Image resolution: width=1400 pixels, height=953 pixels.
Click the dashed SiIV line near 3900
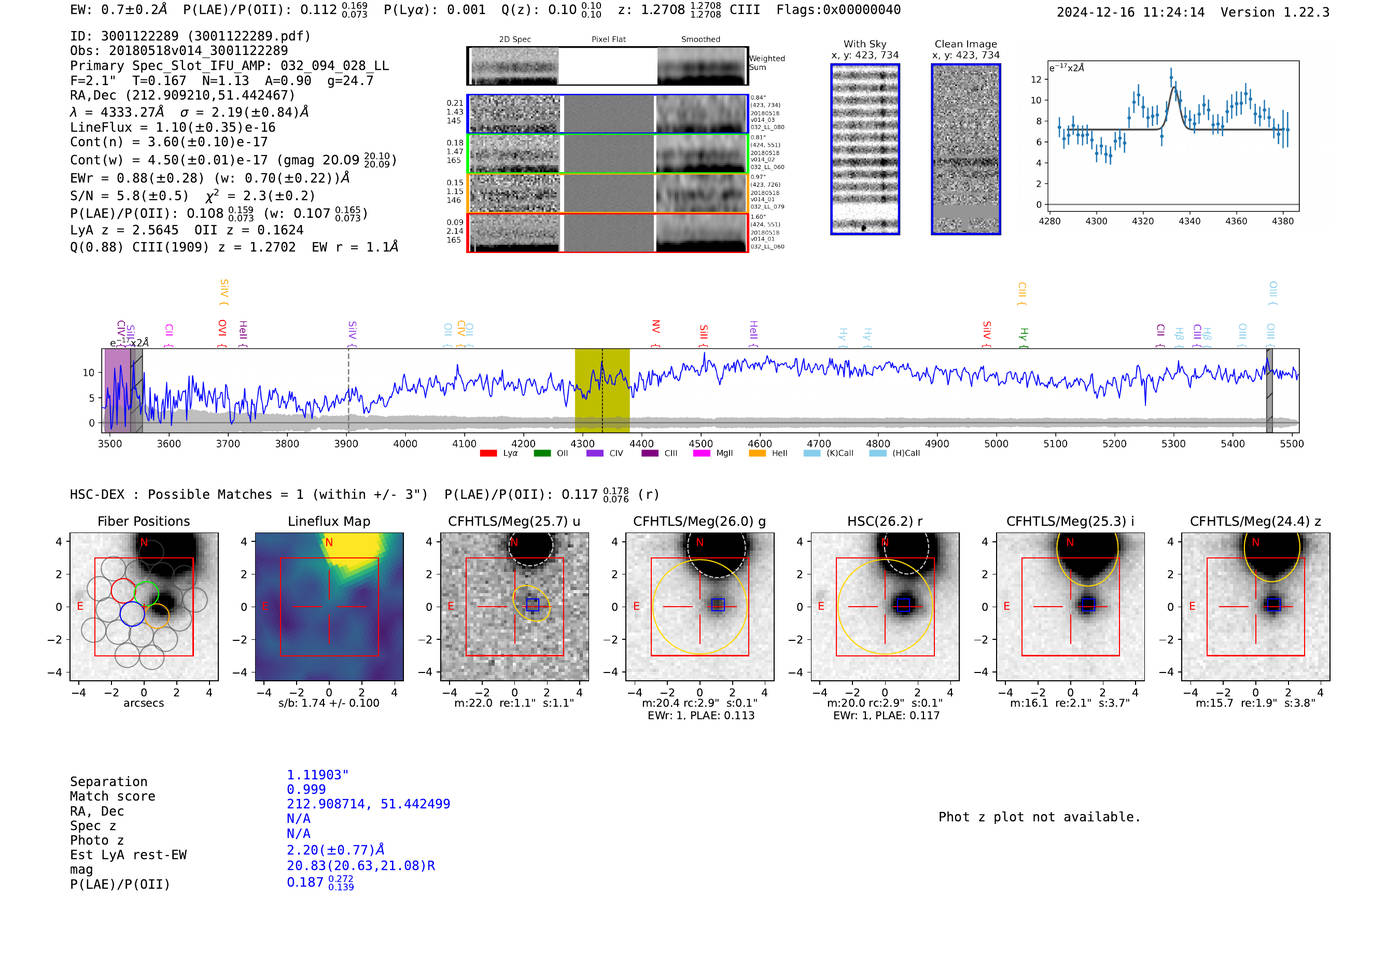point(349,391)
